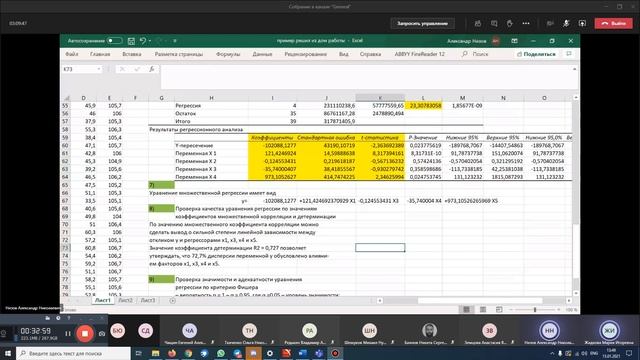
Task: Open Quick Access Toolbar customization arrow
Action: pos(175,41)
